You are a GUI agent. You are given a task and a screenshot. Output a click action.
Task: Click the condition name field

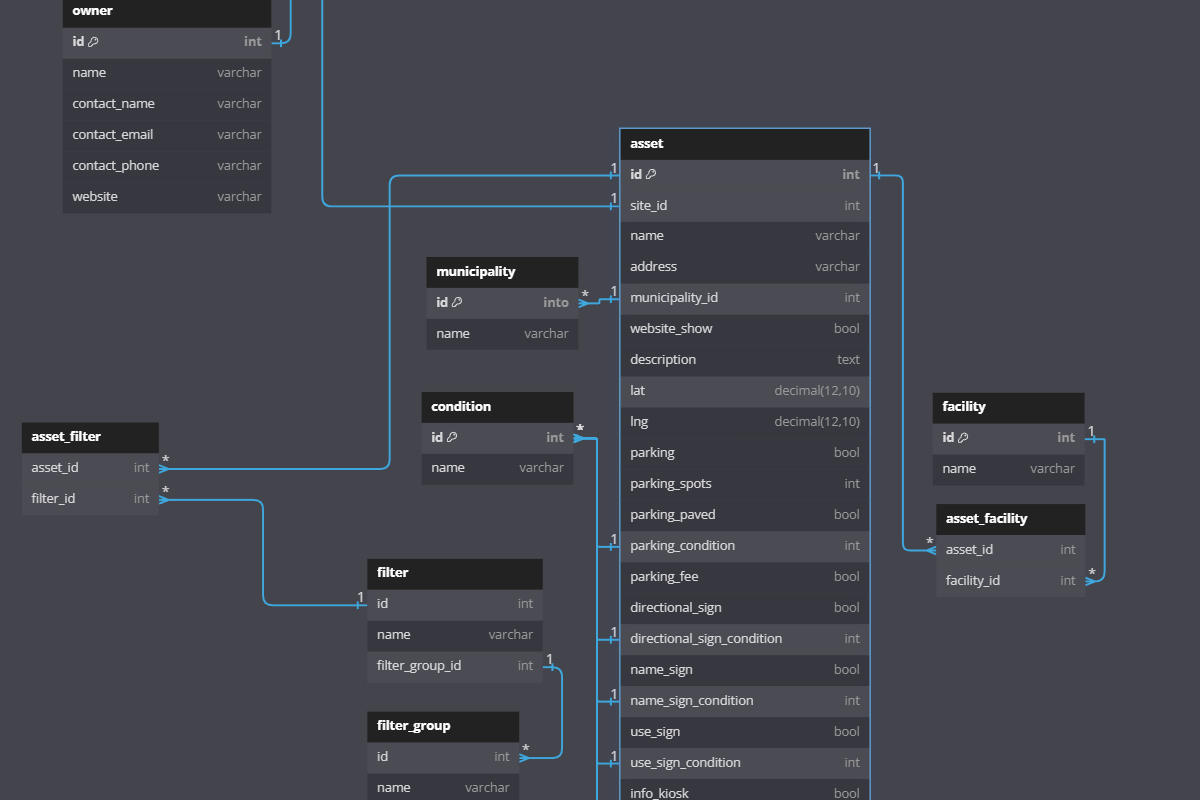pyautogui.click(x=497, y=469)
